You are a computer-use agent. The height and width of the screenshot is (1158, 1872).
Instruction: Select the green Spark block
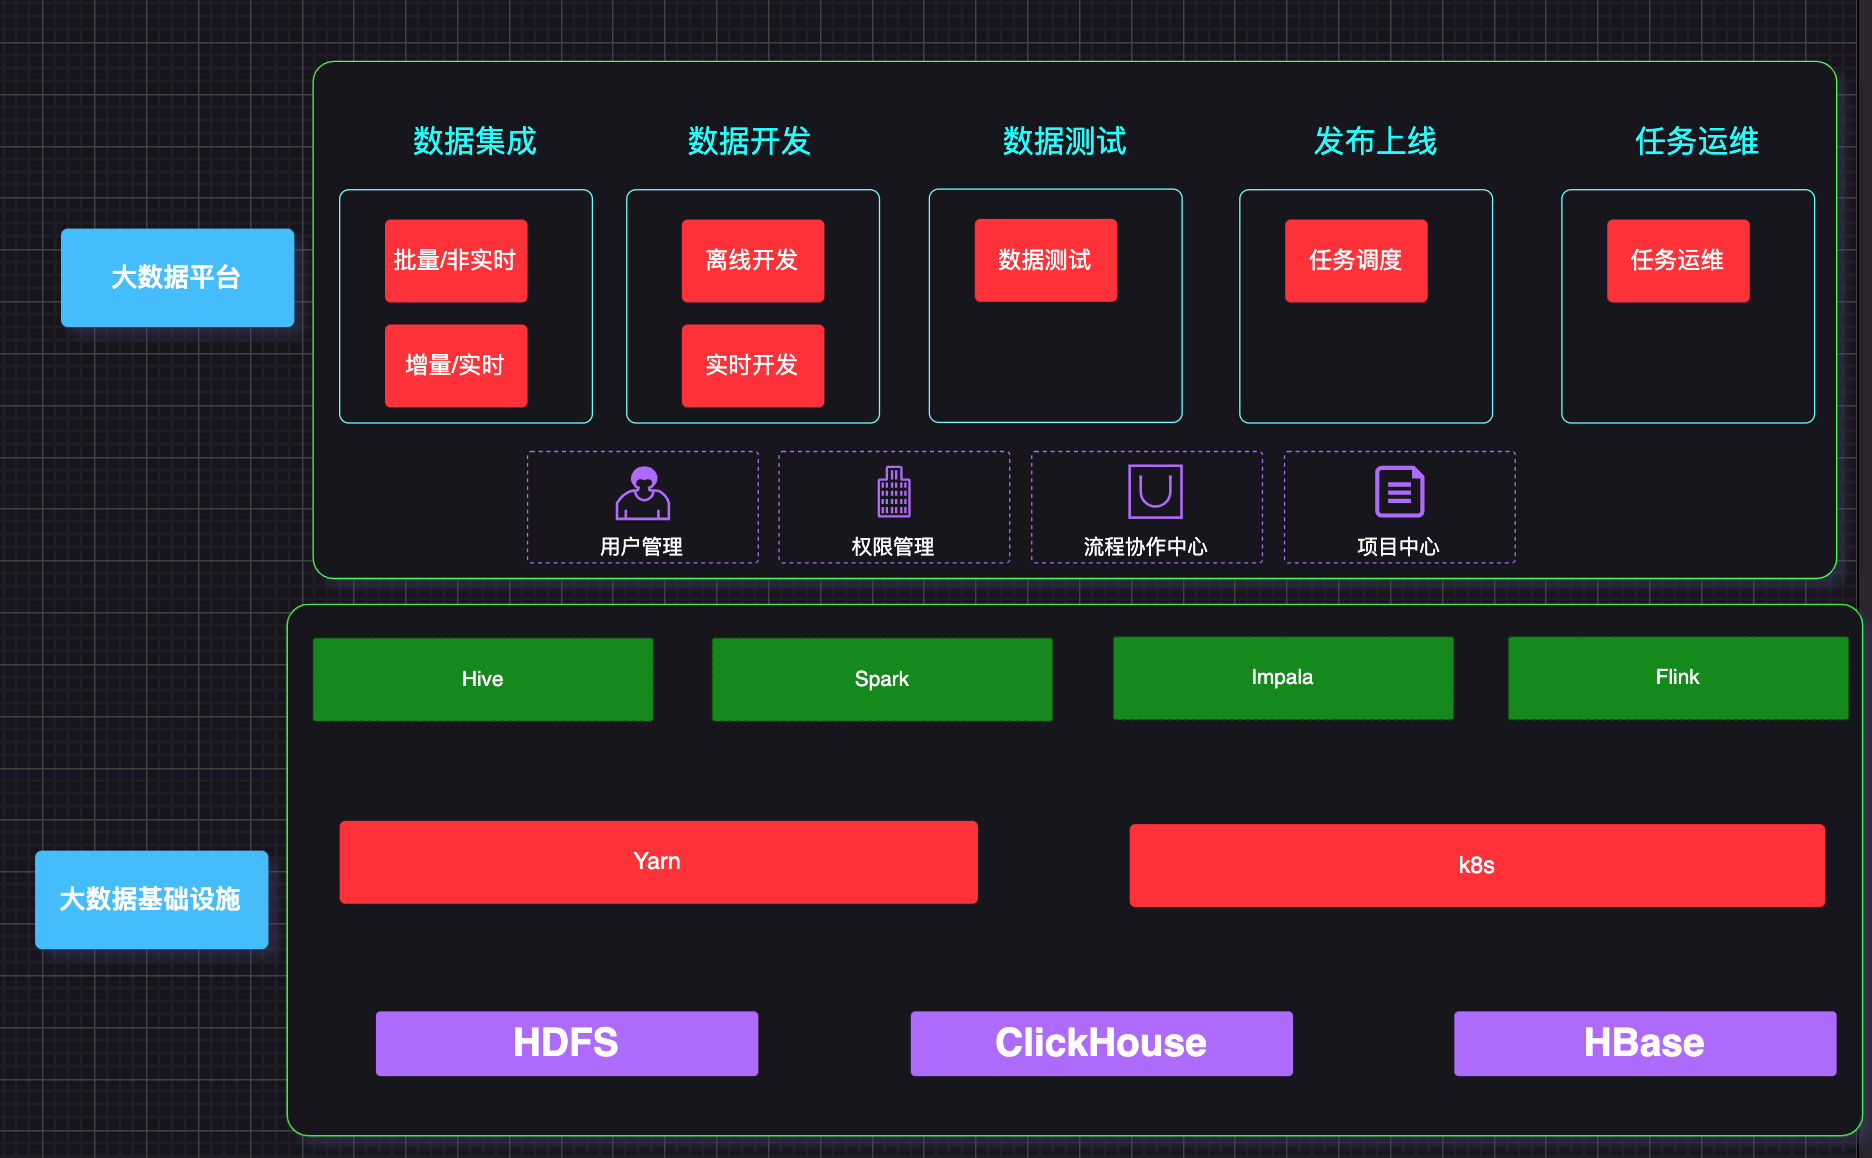(x=882, y=680)
